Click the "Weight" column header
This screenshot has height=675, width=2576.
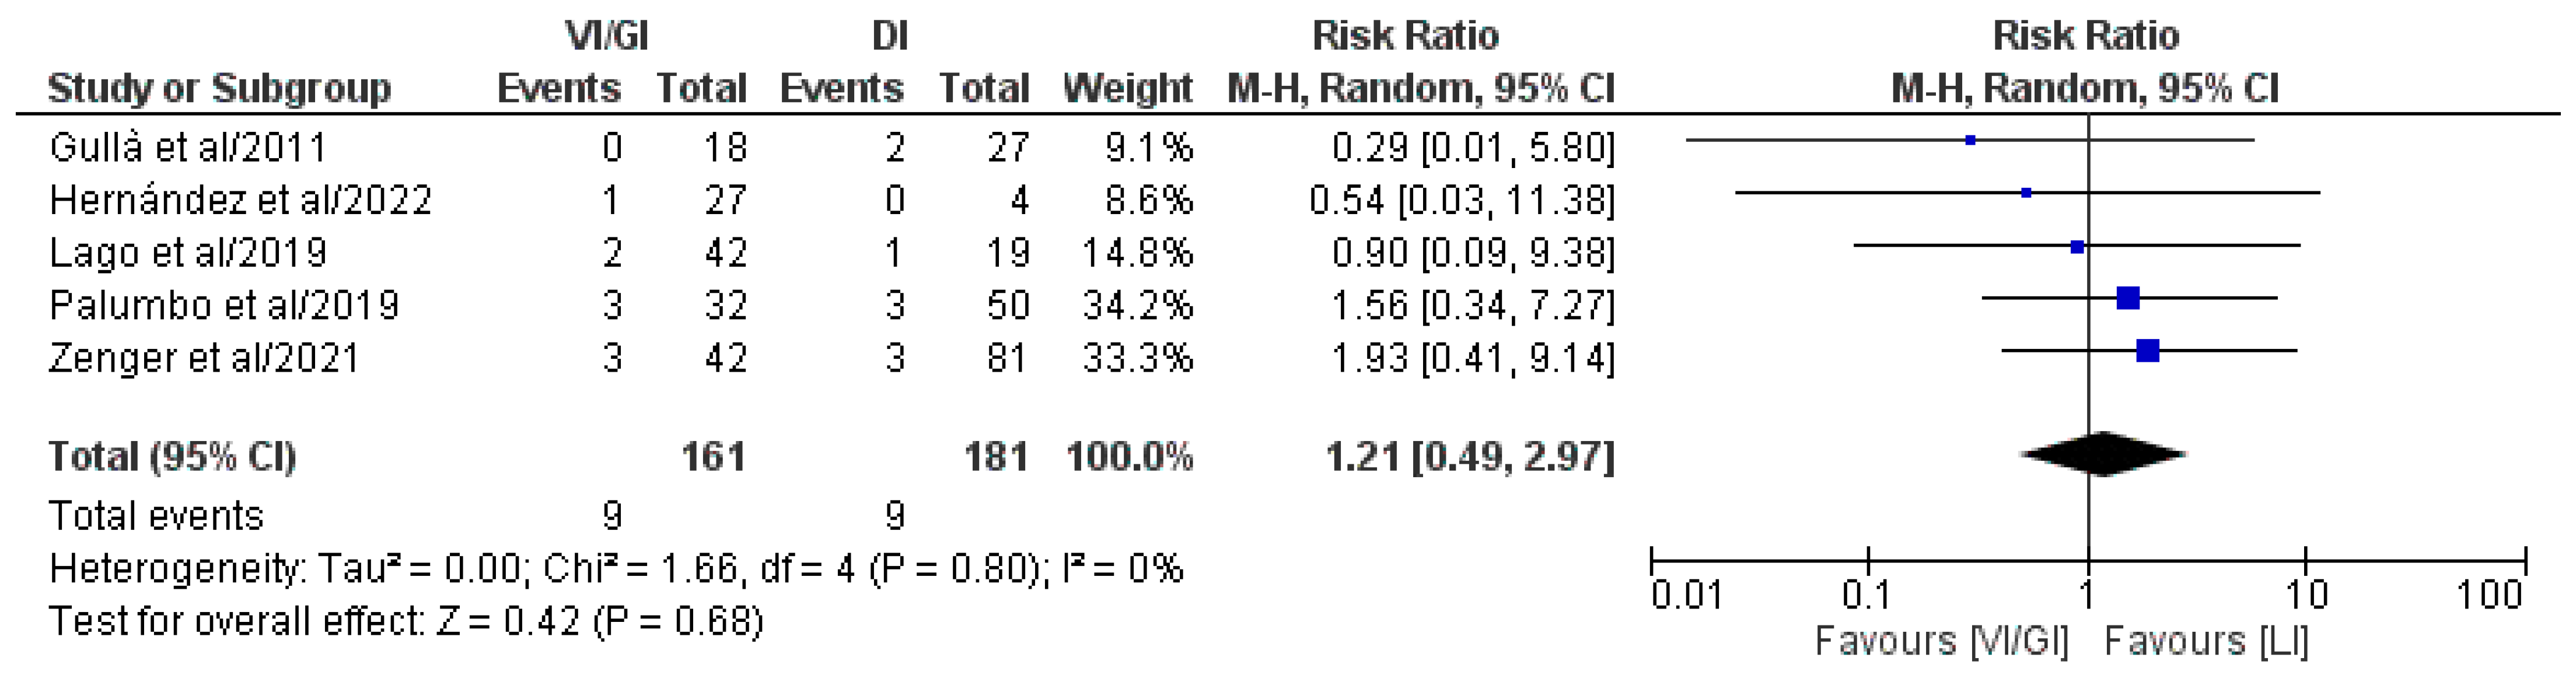[x=1127, y=89]
